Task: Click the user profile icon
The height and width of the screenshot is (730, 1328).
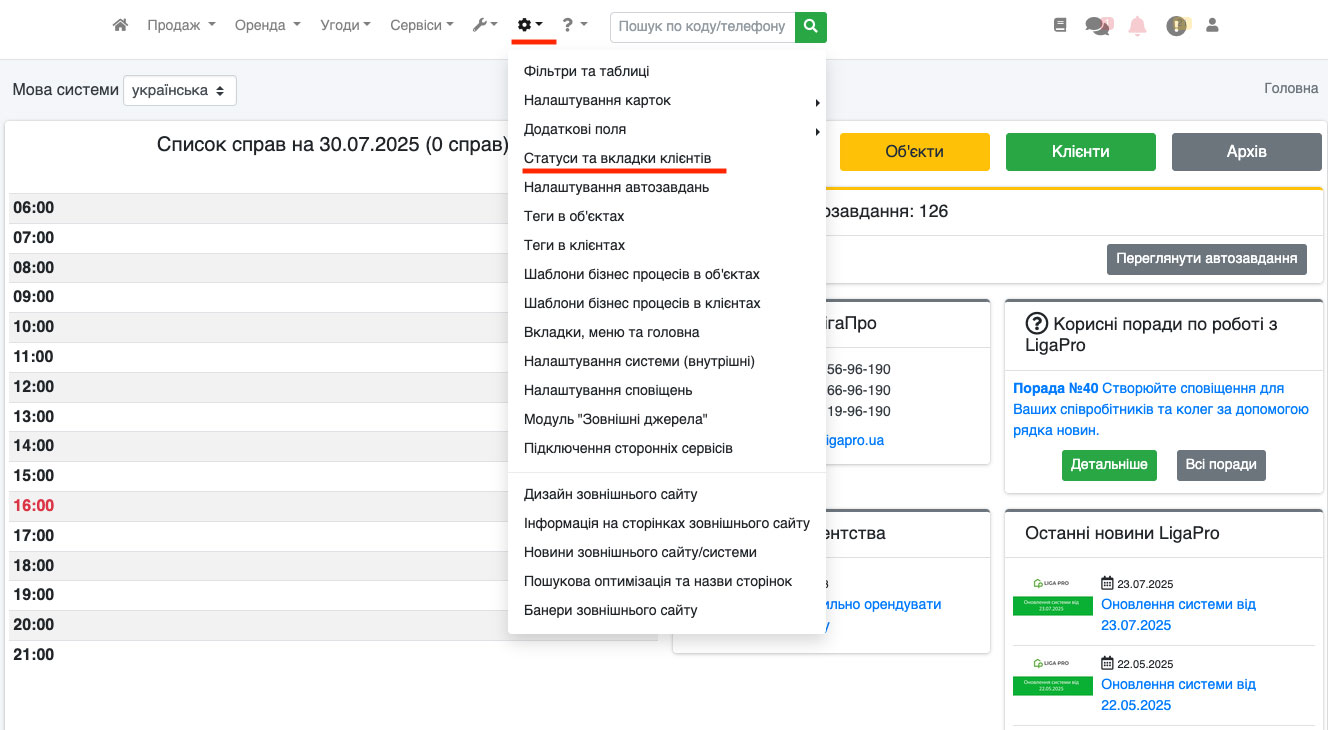Action: [x=1212, y=26]
